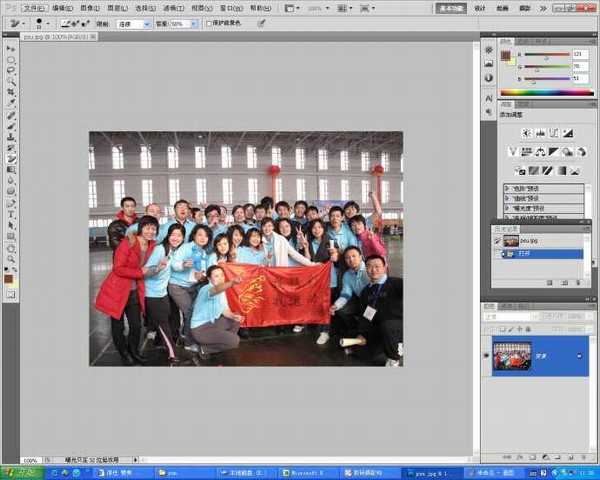Select the Crop tool in the toolbar

tap(11, 92)
